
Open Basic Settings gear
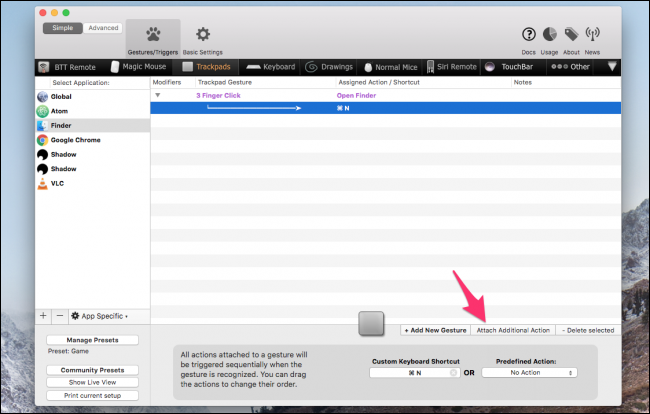point(203,39)
